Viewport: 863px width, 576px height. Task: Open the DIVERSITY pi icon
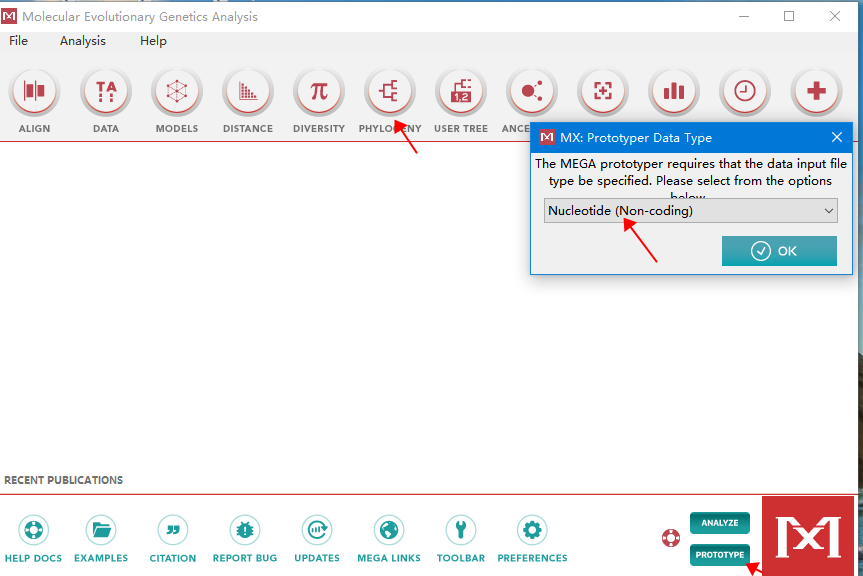[319, 92]
